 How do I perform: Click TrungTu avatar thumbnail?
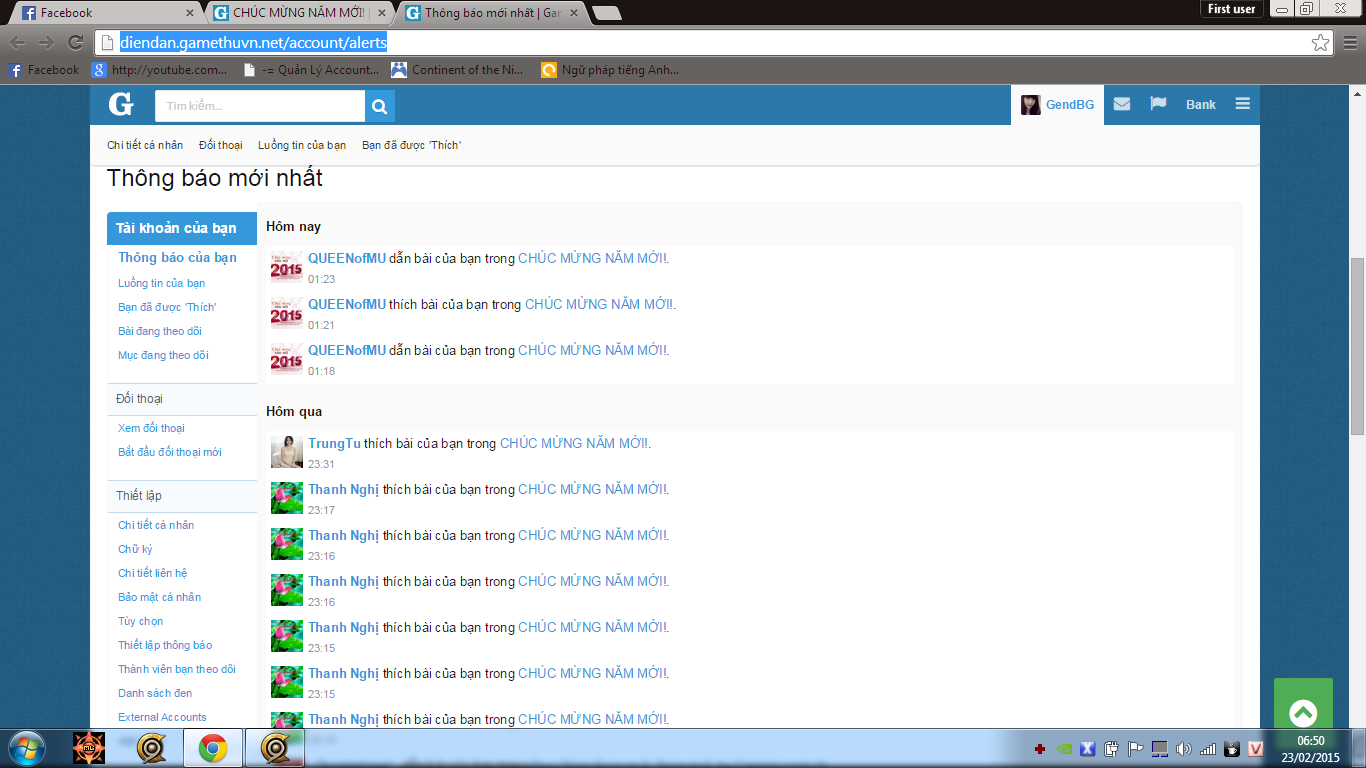point(286,452)
